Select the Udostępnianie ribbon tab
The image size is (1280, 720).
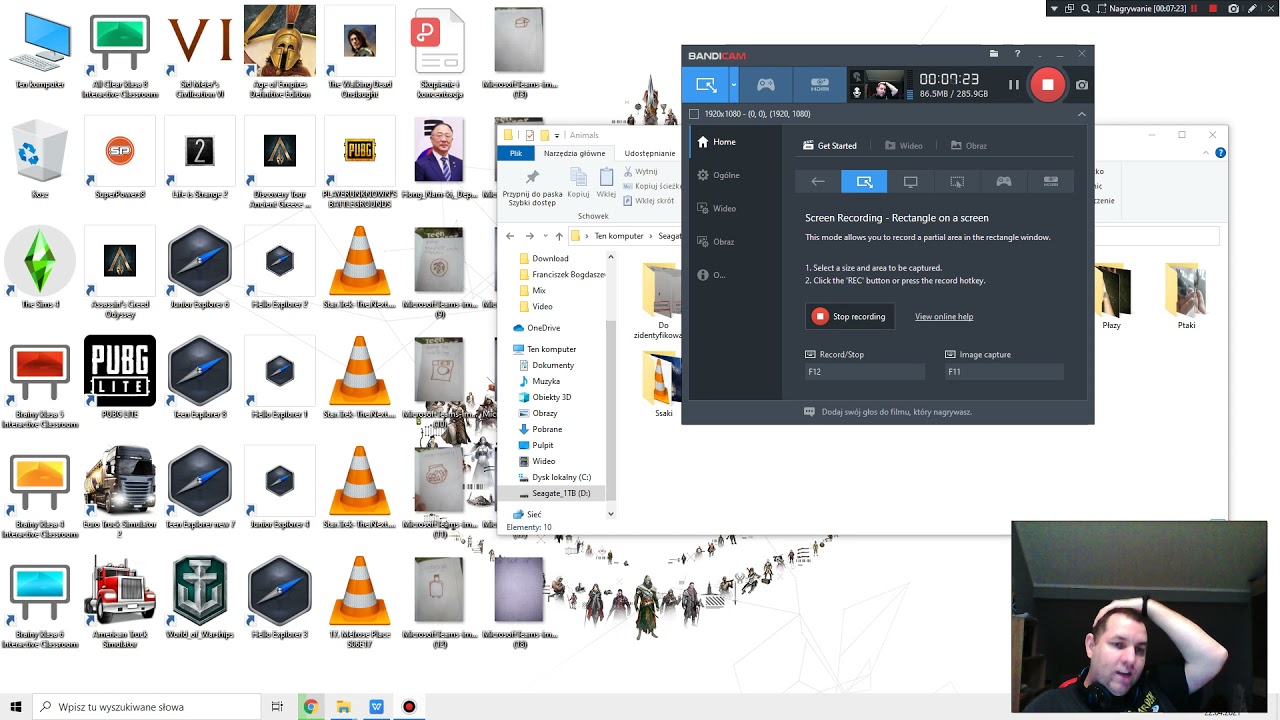(650, 153)
